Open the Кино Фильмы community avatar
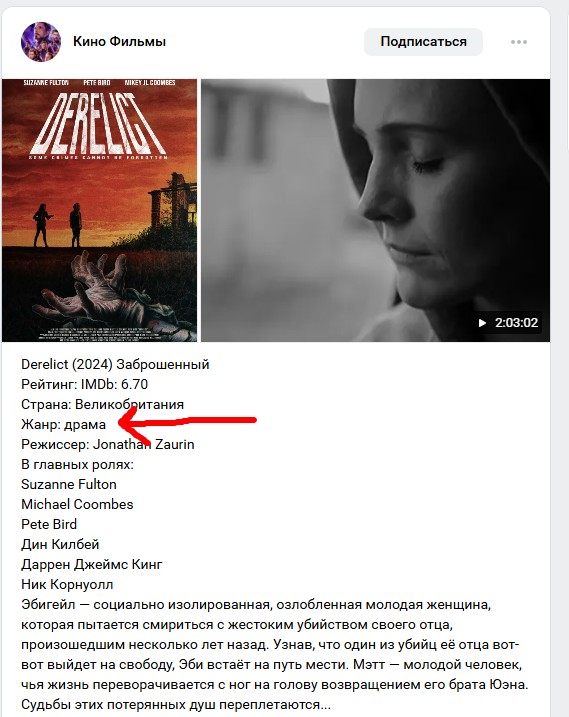 [x=41, y=42]
